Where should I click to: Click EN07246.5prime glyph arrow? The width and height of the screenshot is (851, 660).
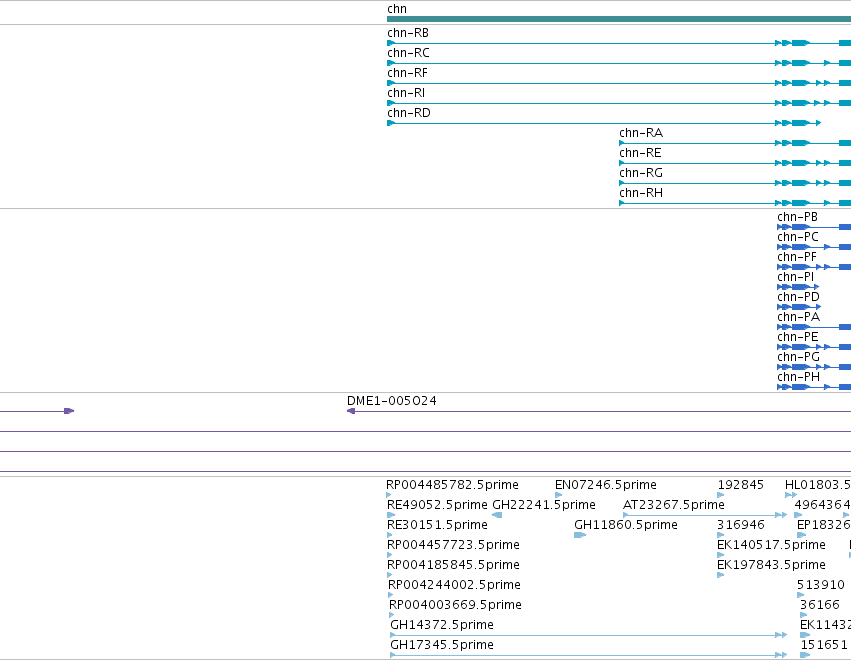coord(558,495)
